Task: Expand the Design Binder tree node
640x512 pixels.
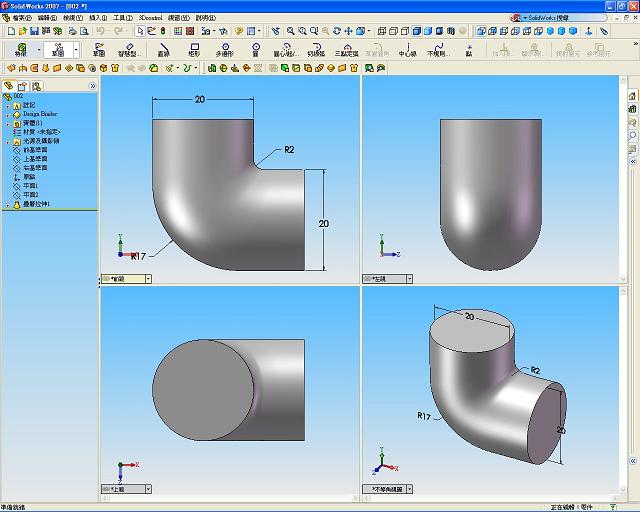Action: pyautogui.click(x=8, y=115)
